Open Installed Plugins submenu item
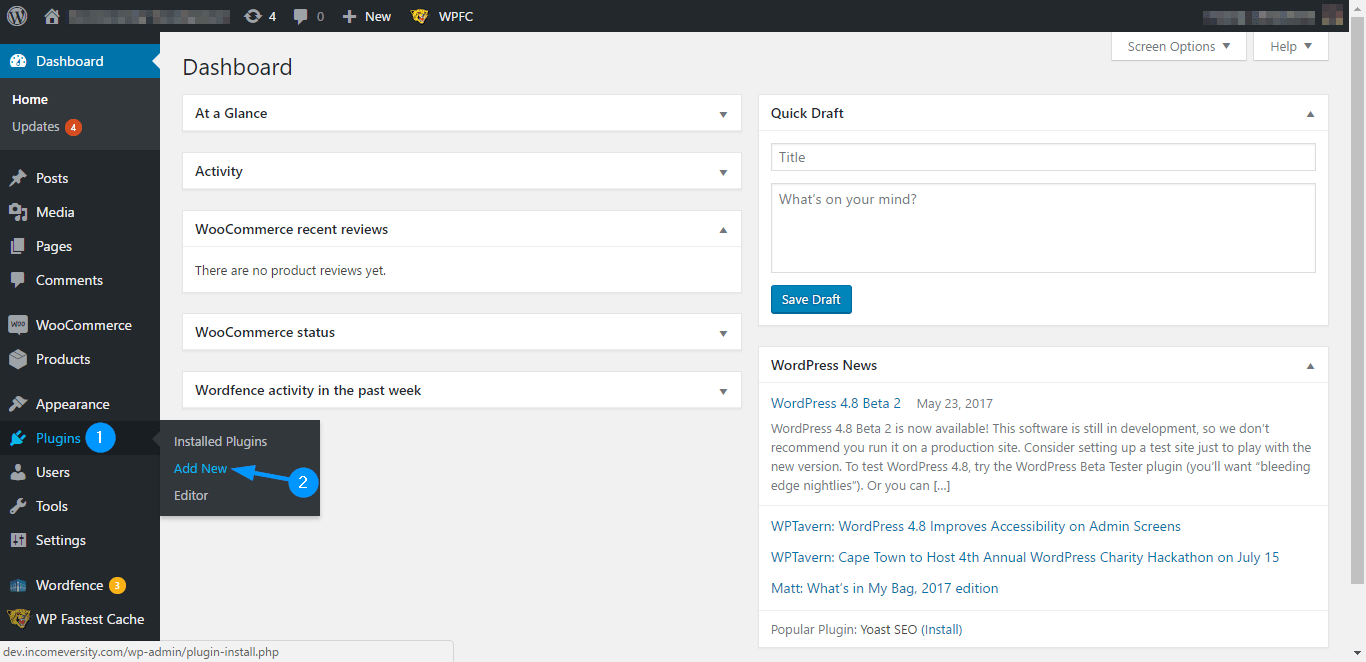 (x=221, y=441)
